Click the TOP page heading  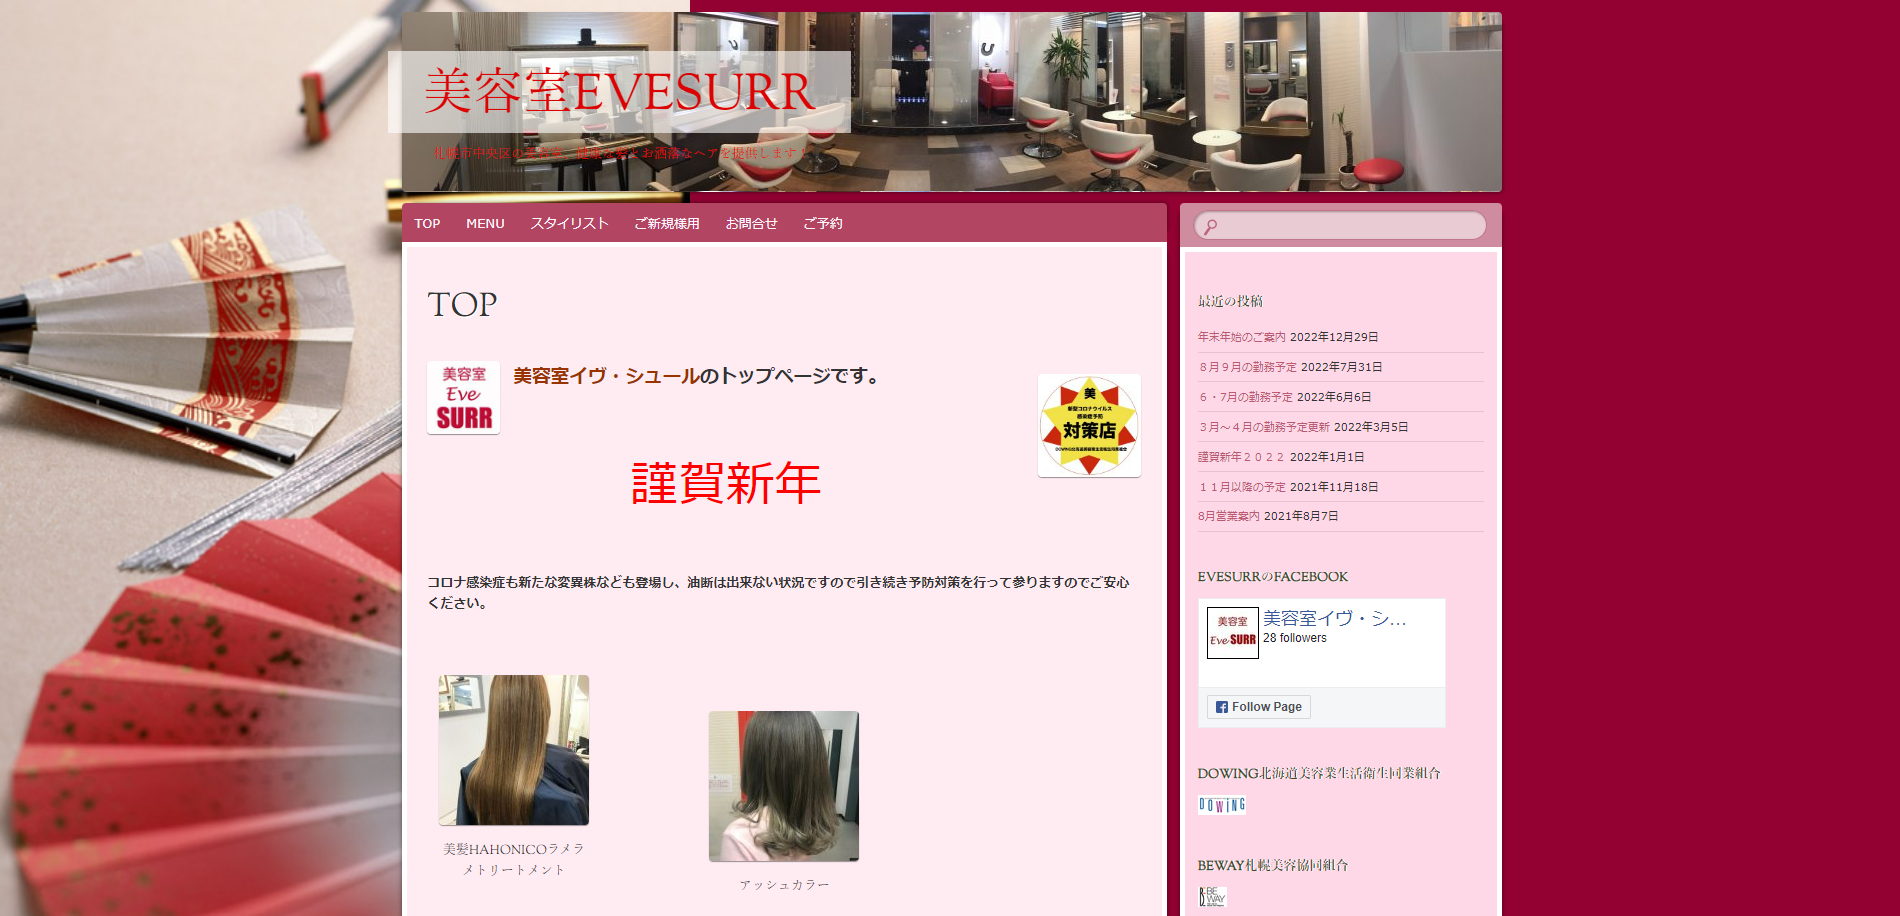pos(462,304)
